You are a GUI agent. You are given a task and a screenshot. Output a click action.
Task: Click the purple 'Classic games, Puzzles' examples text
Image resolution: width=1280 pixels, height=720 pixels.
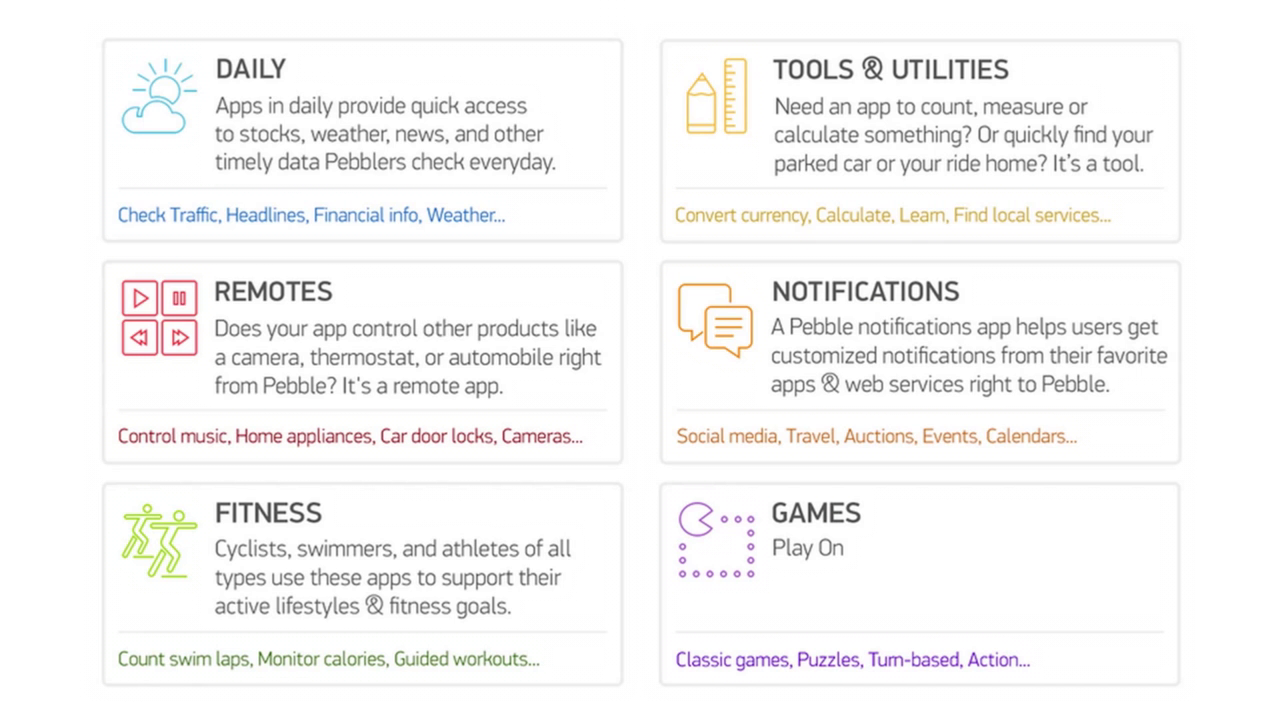[x=852, y=659]
